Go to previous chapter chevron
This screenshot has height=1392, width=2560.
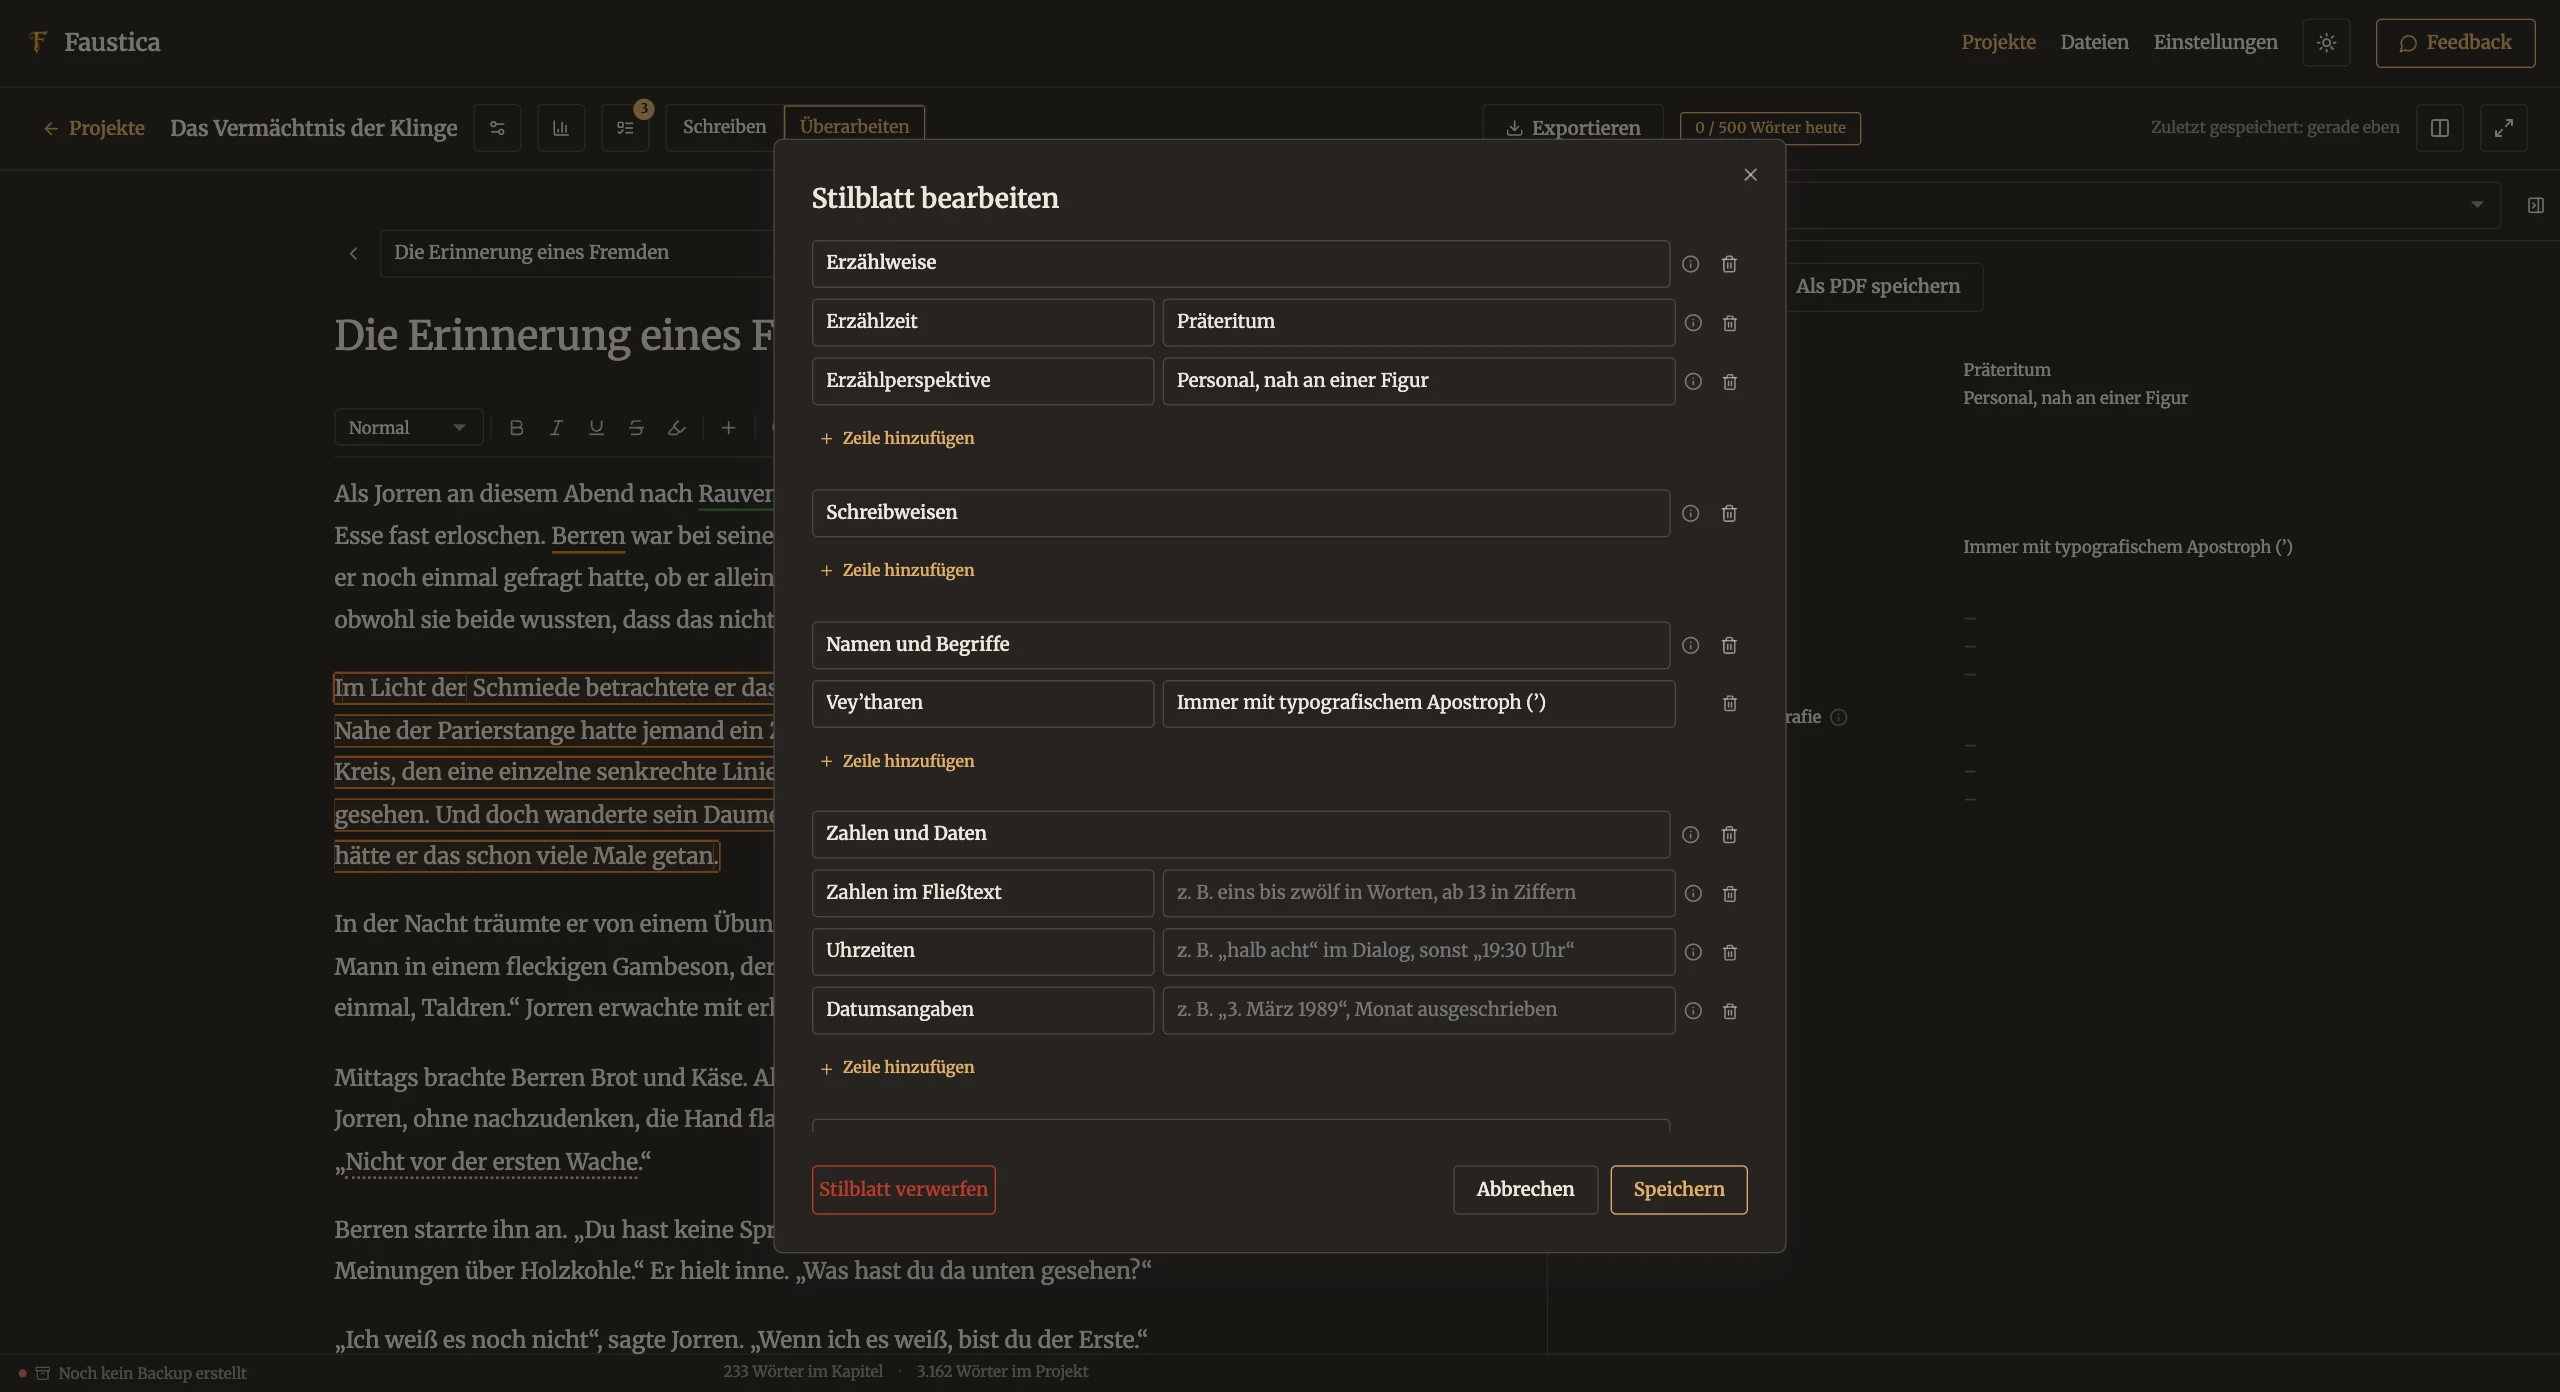pyautogui.click(x=353, y=253)
